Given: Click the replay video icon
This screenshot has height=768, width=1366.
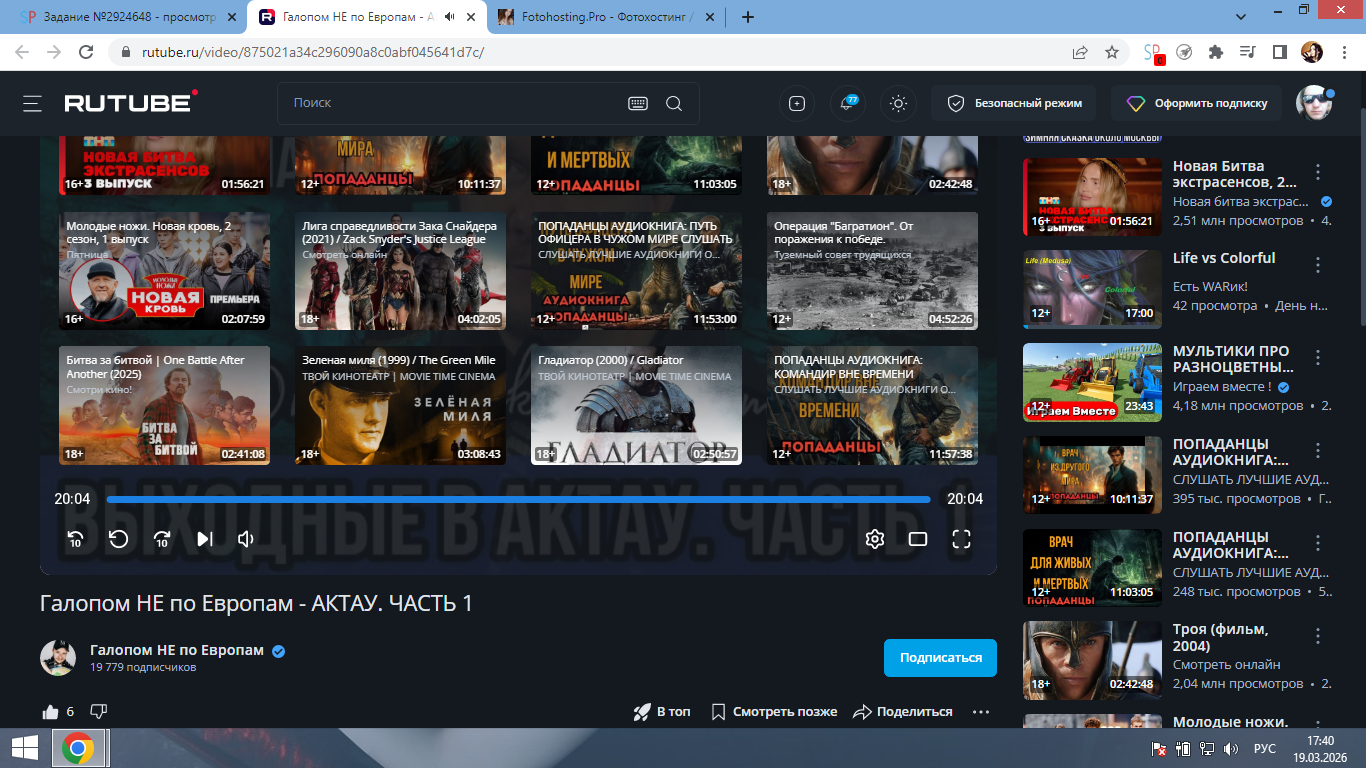Looking at the screenshot, I should [118, 540].
